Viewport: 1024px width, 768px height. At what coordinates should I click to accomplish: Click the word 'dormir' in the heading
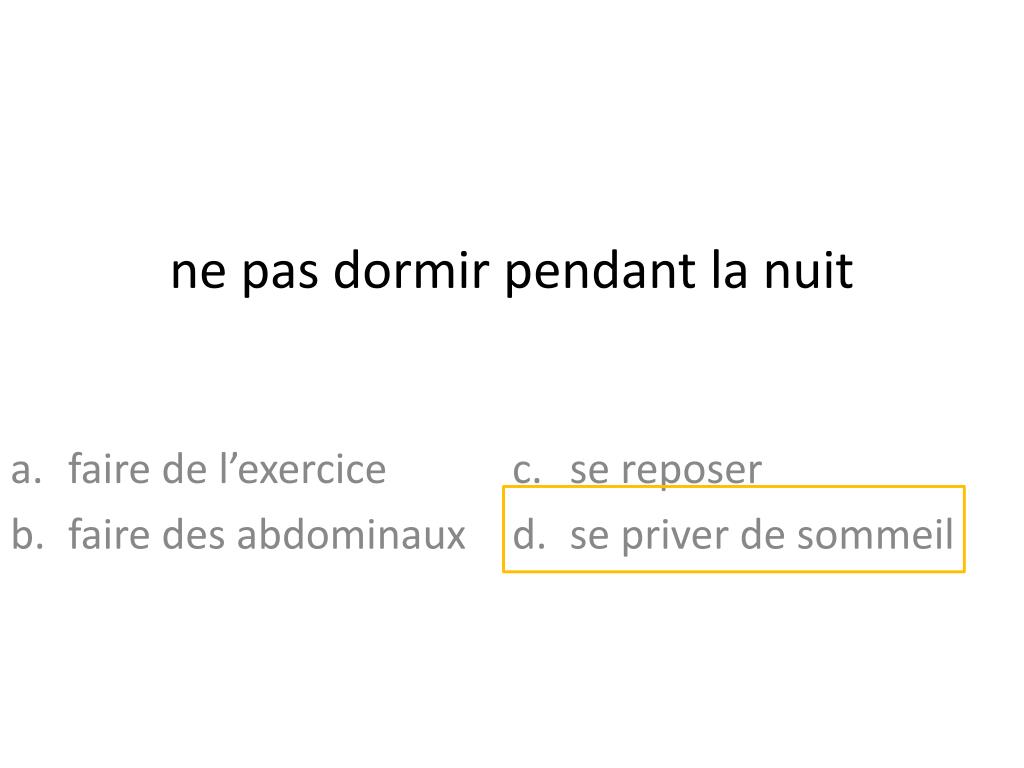(411, 269)
